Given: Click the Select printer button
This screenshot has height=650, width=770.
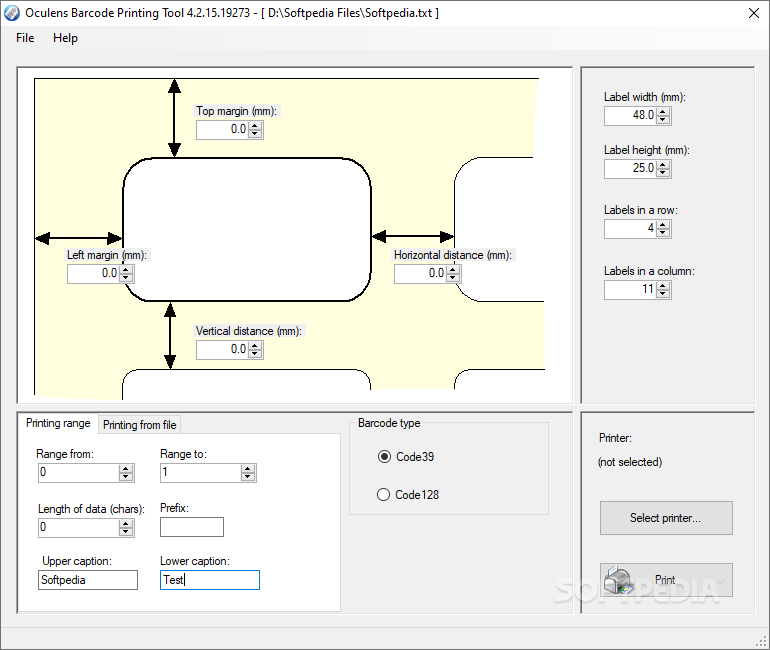Looking at the screenshot, I should (x=666, y=518).
